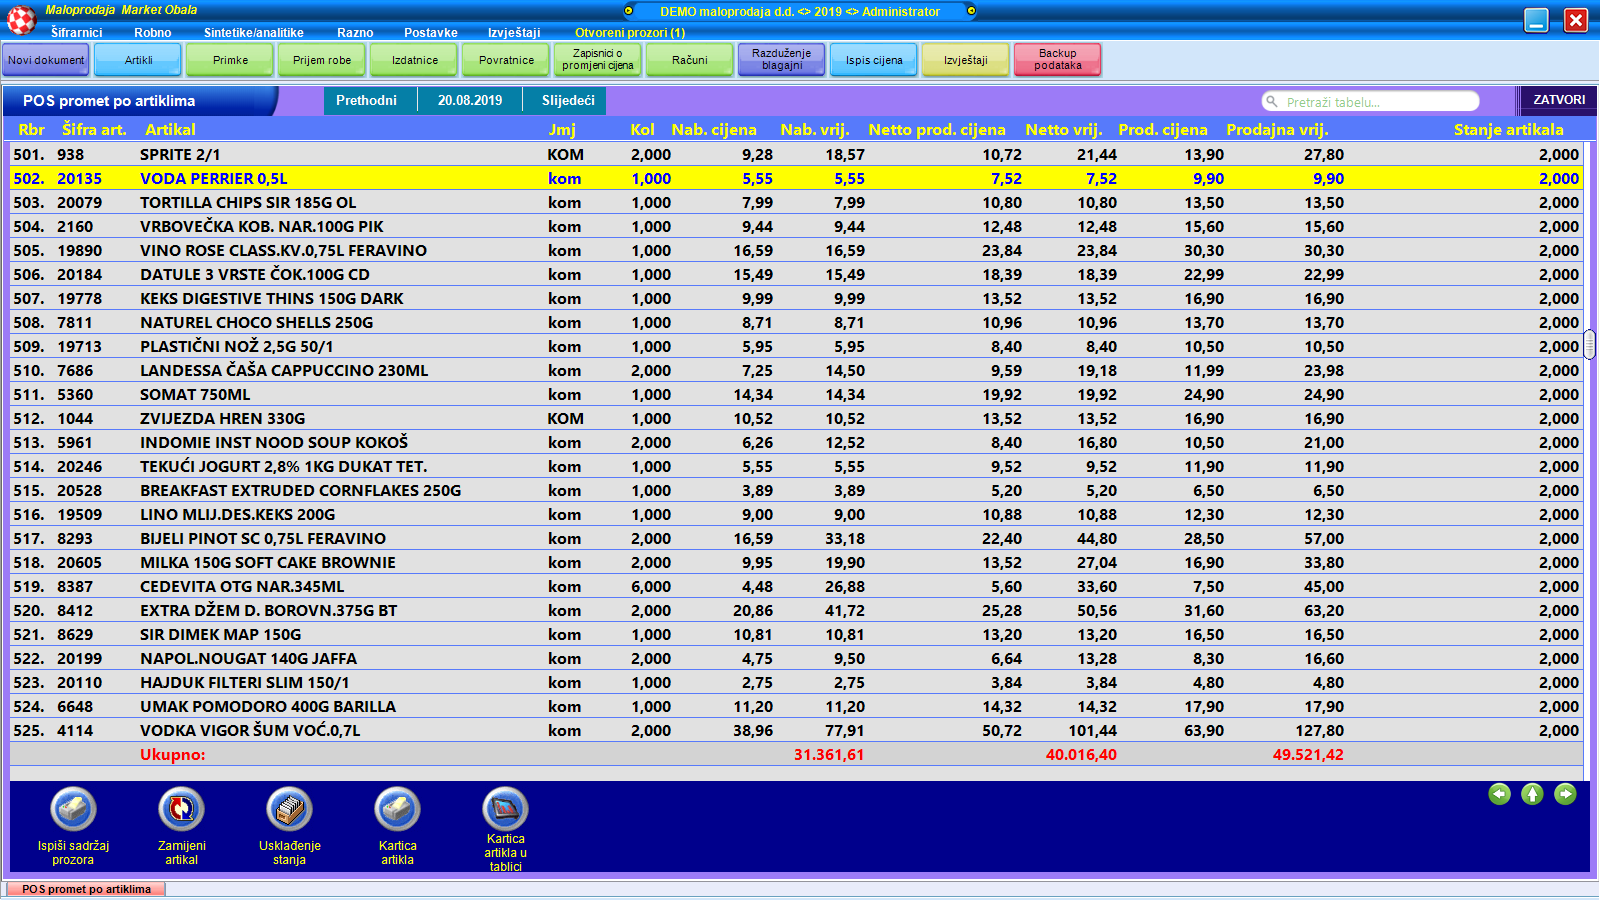The height and width of the screenshot is (900, 1600).
Task: Open the Izvještaji menu in menu bar
Action: 514,33
